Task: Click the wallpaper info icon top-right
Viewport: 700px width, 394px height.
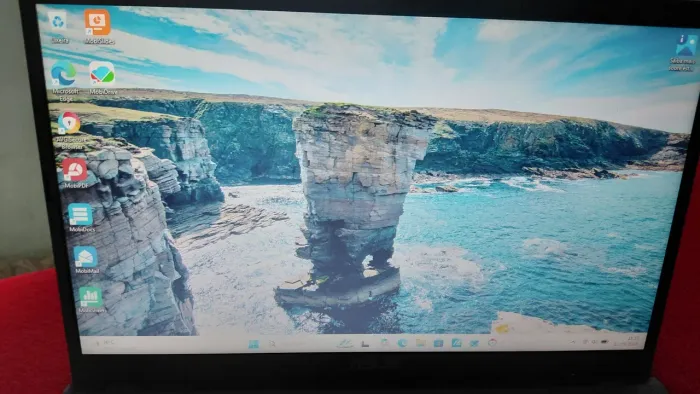Action: tap(684, 52)
